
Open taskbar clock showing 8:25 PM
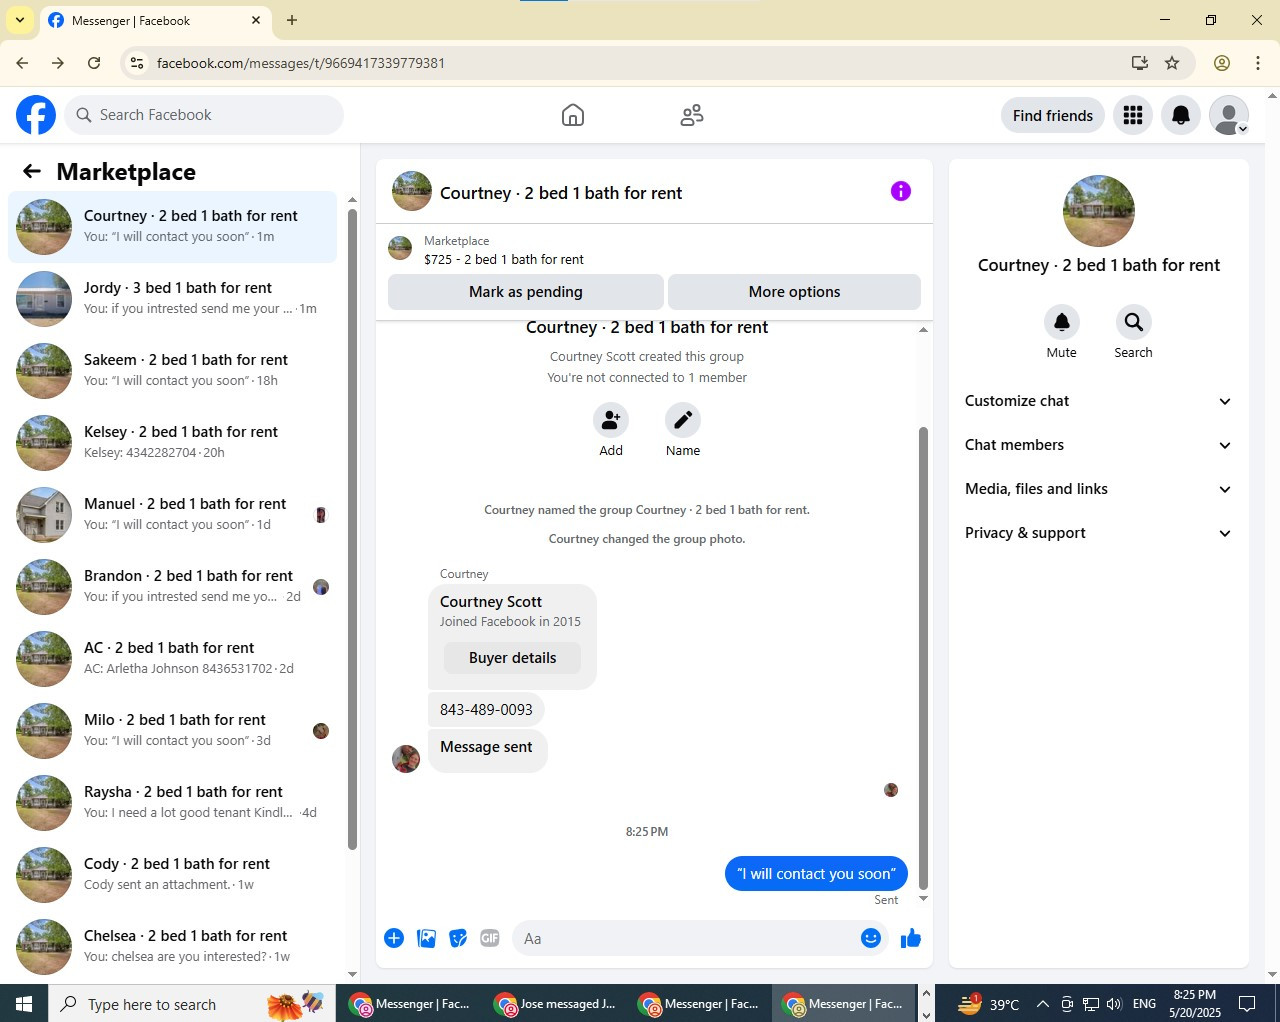(x=1195, y=1003)
